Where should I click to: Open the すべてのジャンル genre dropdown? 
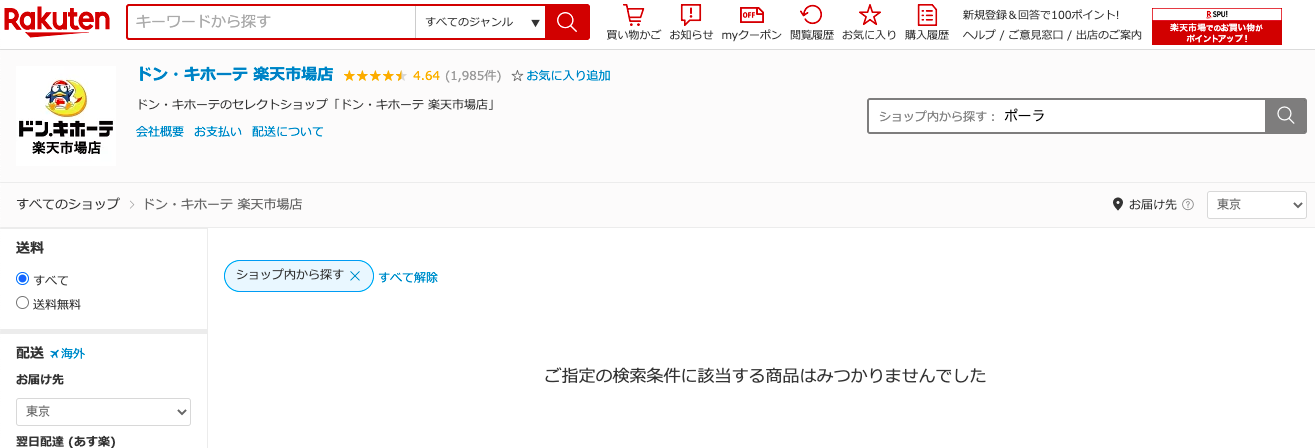[x=480, y=22]
